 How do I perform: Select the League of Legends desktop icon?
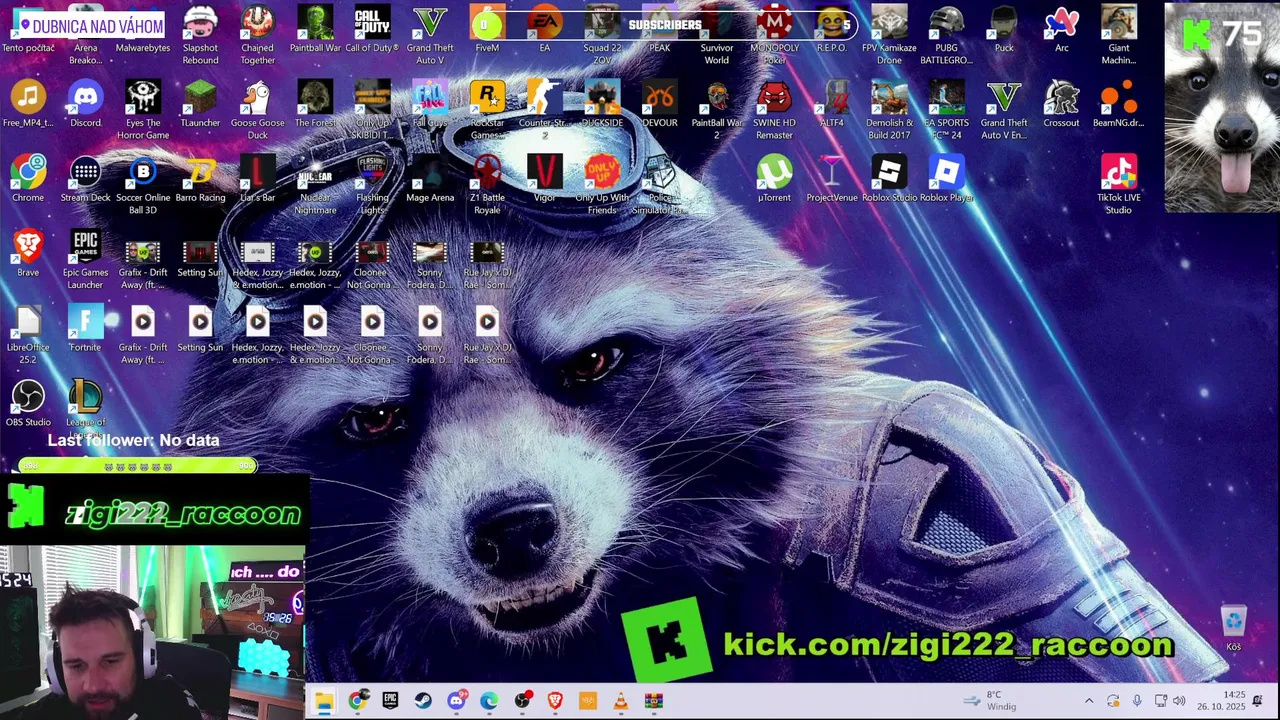point(85,405)
